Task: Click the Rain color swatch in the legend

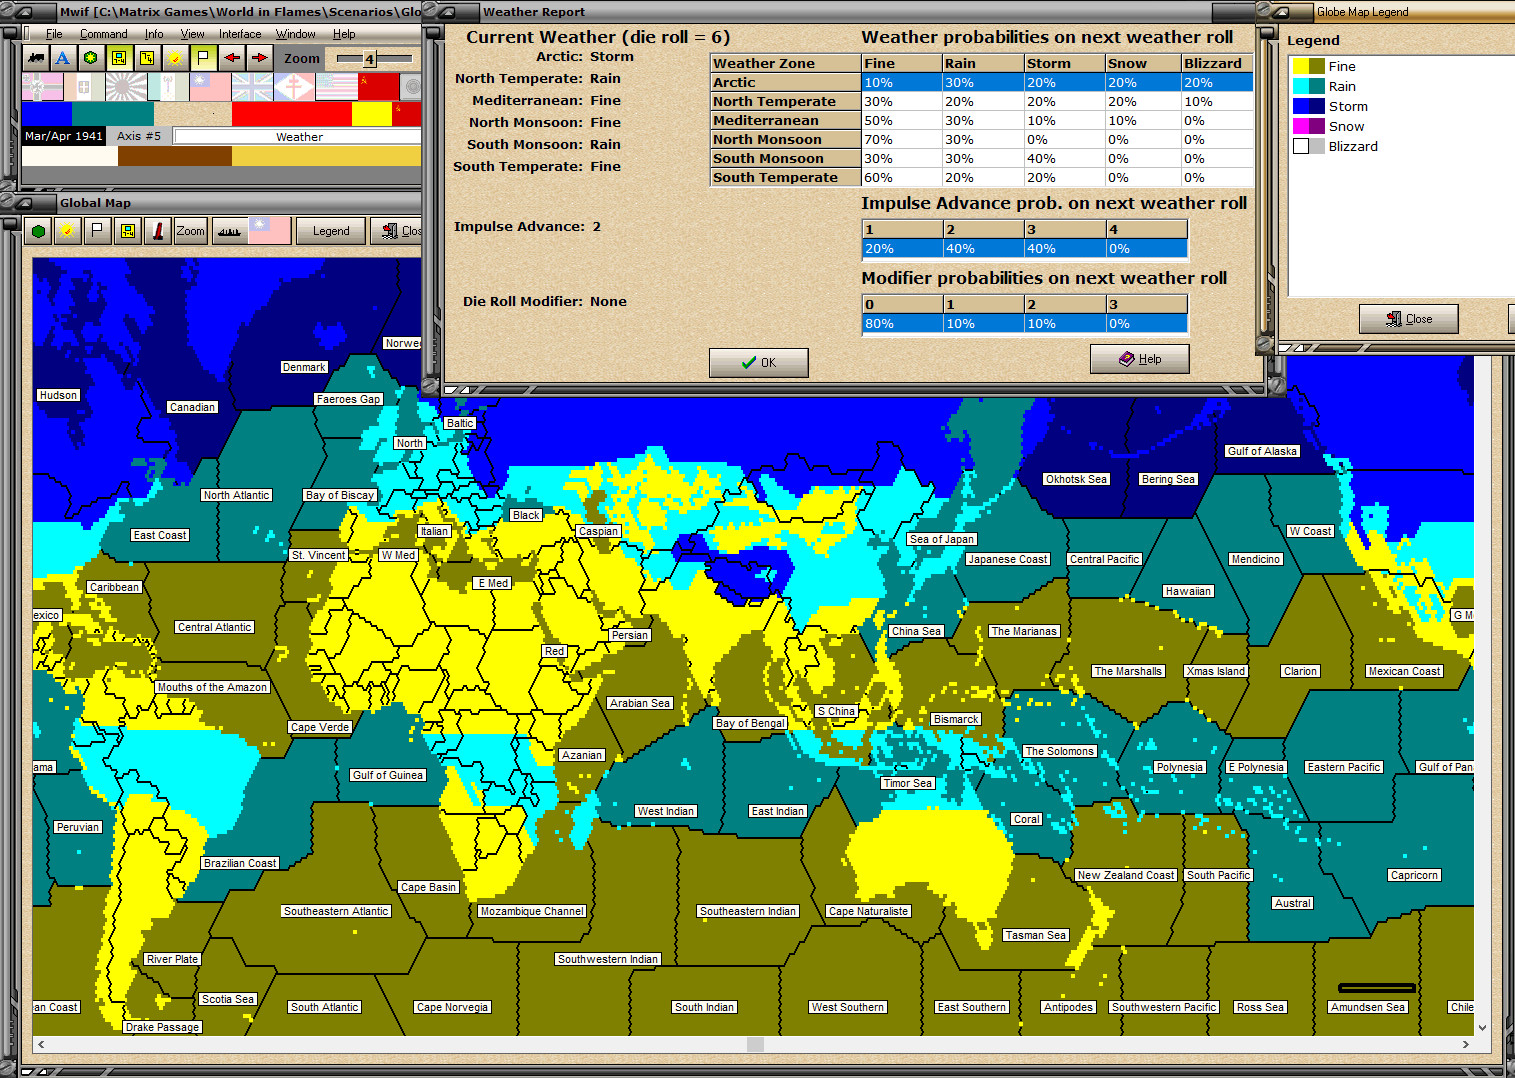Action: pyautogui.click(x=1308, y=86)
